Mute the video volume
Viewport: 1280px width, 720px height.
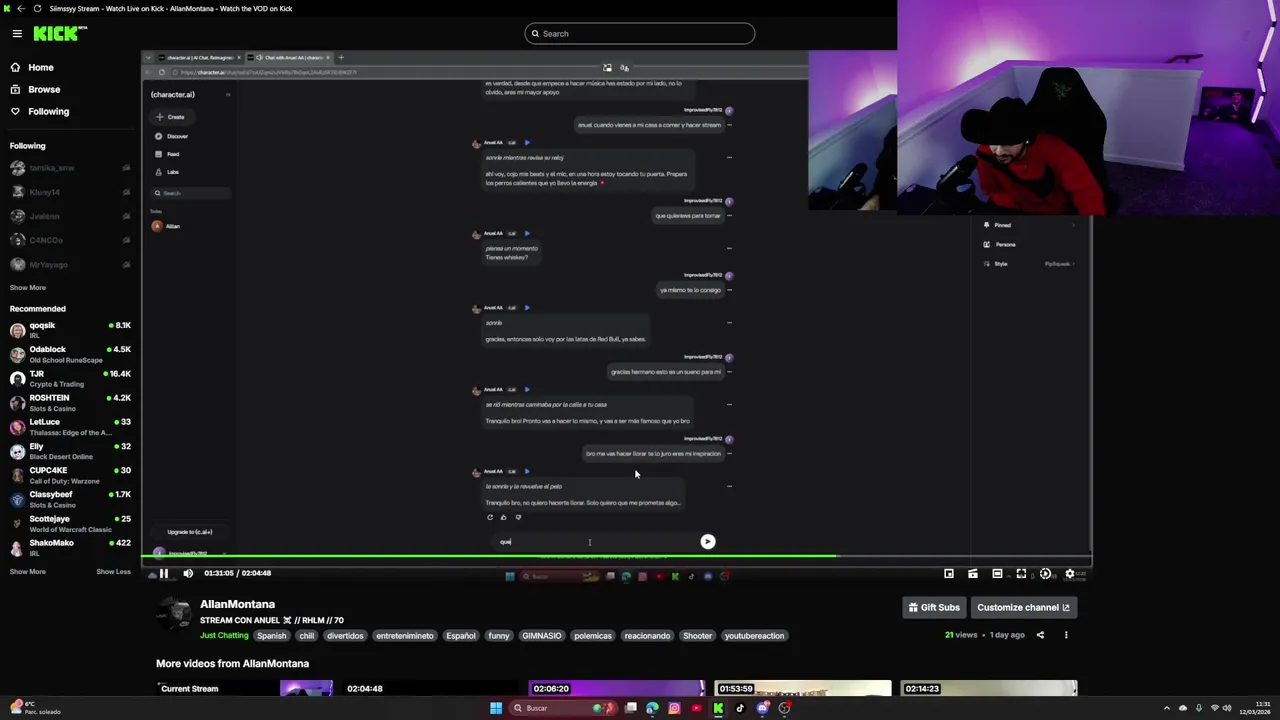[x=188, y=573]
